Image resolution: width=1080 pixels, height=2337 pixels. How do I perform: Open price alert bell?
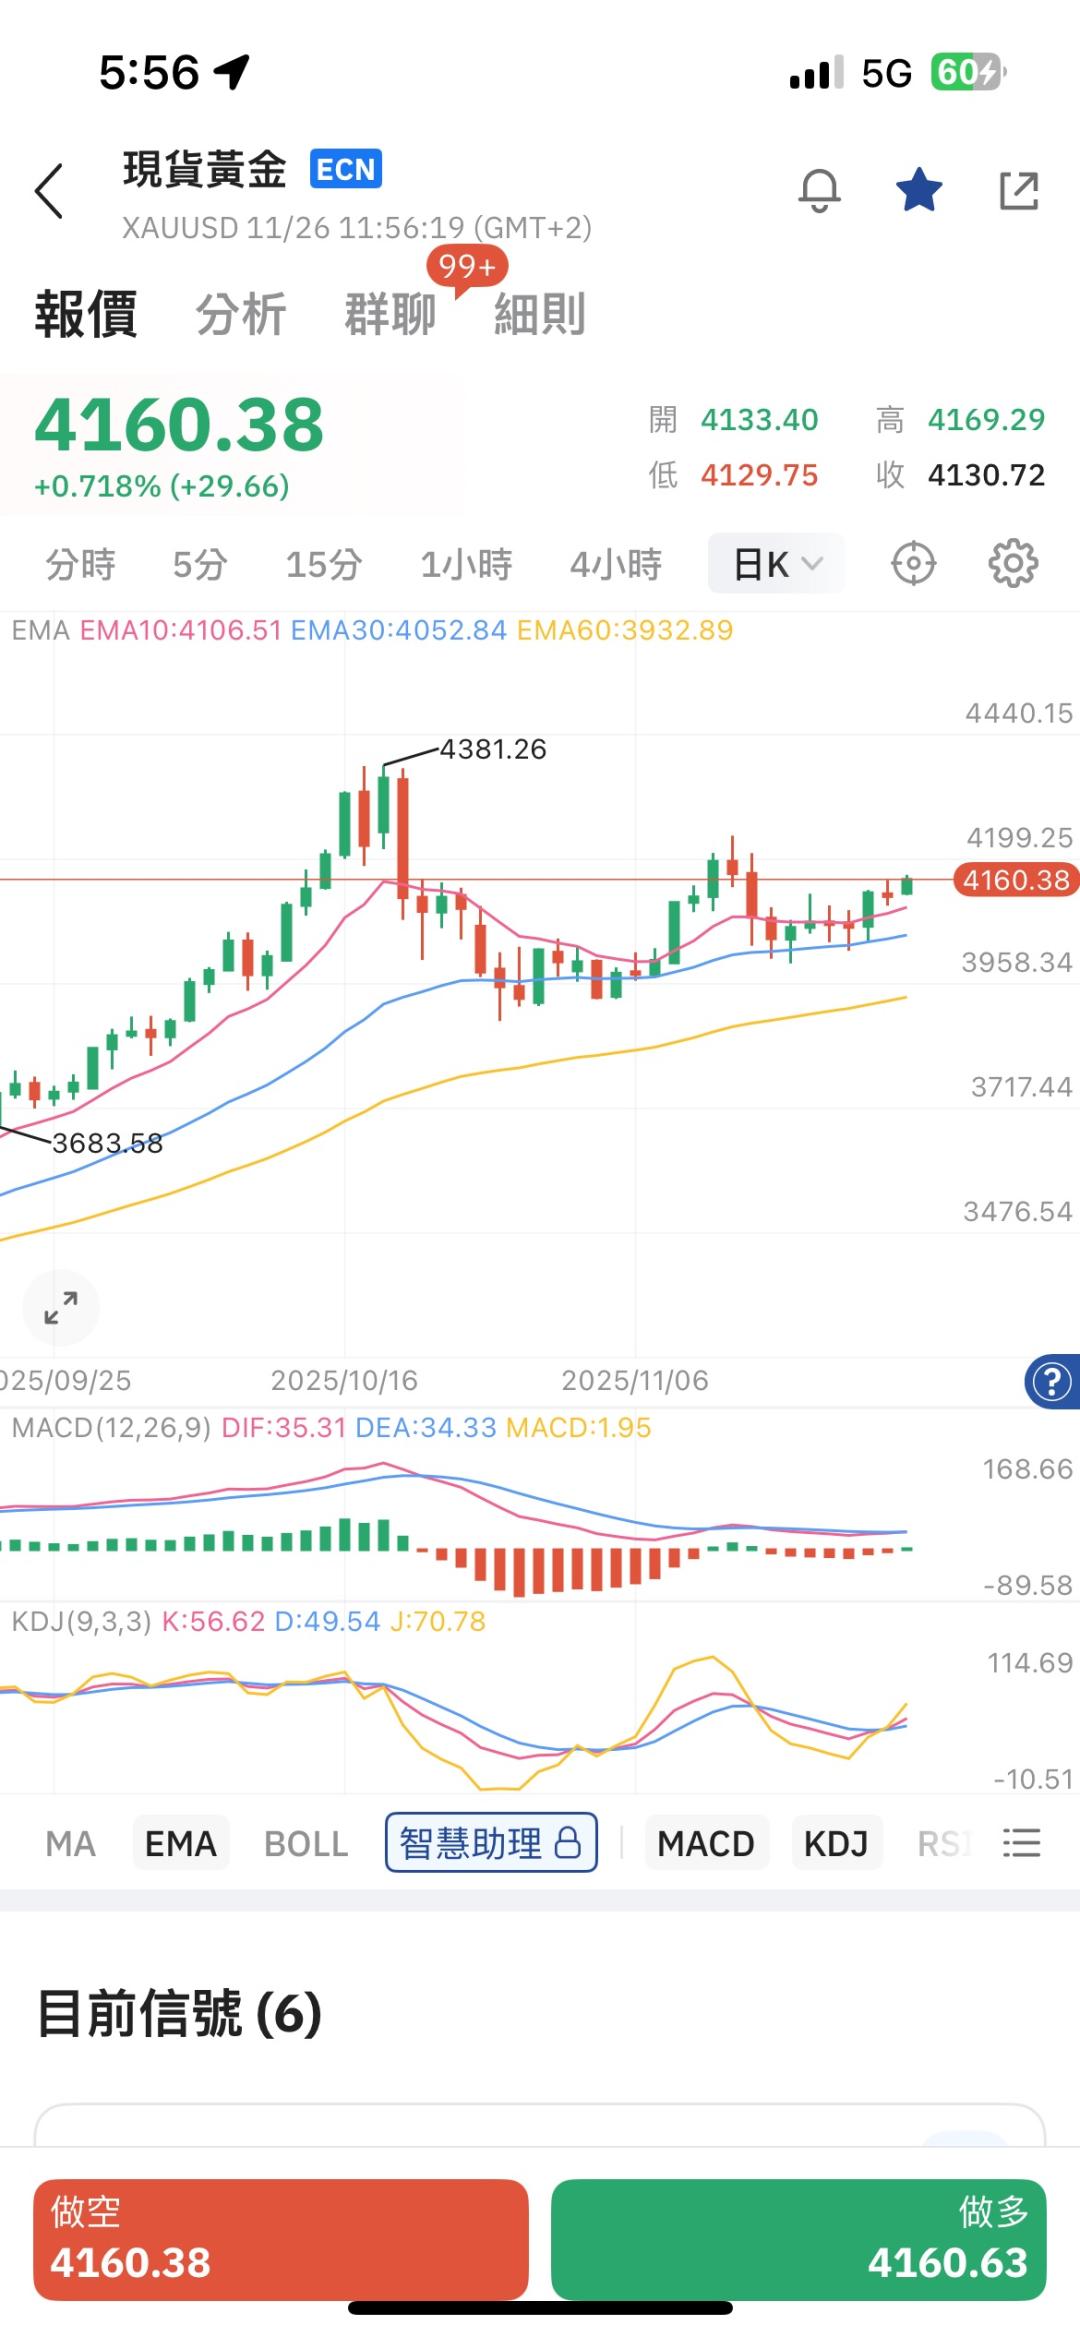(x=819, y=190)
